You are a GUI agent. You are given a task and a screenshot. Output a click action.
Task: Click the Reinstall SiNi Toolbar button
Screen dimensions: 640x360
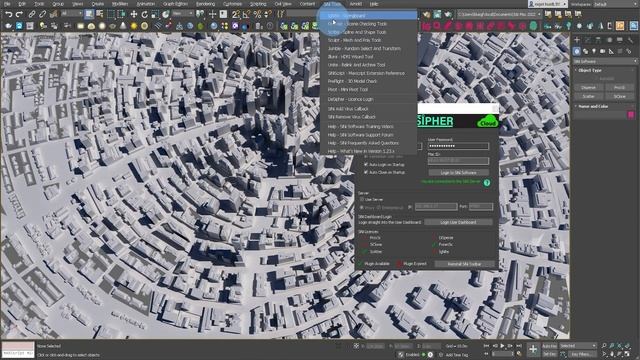click(464, 264)
